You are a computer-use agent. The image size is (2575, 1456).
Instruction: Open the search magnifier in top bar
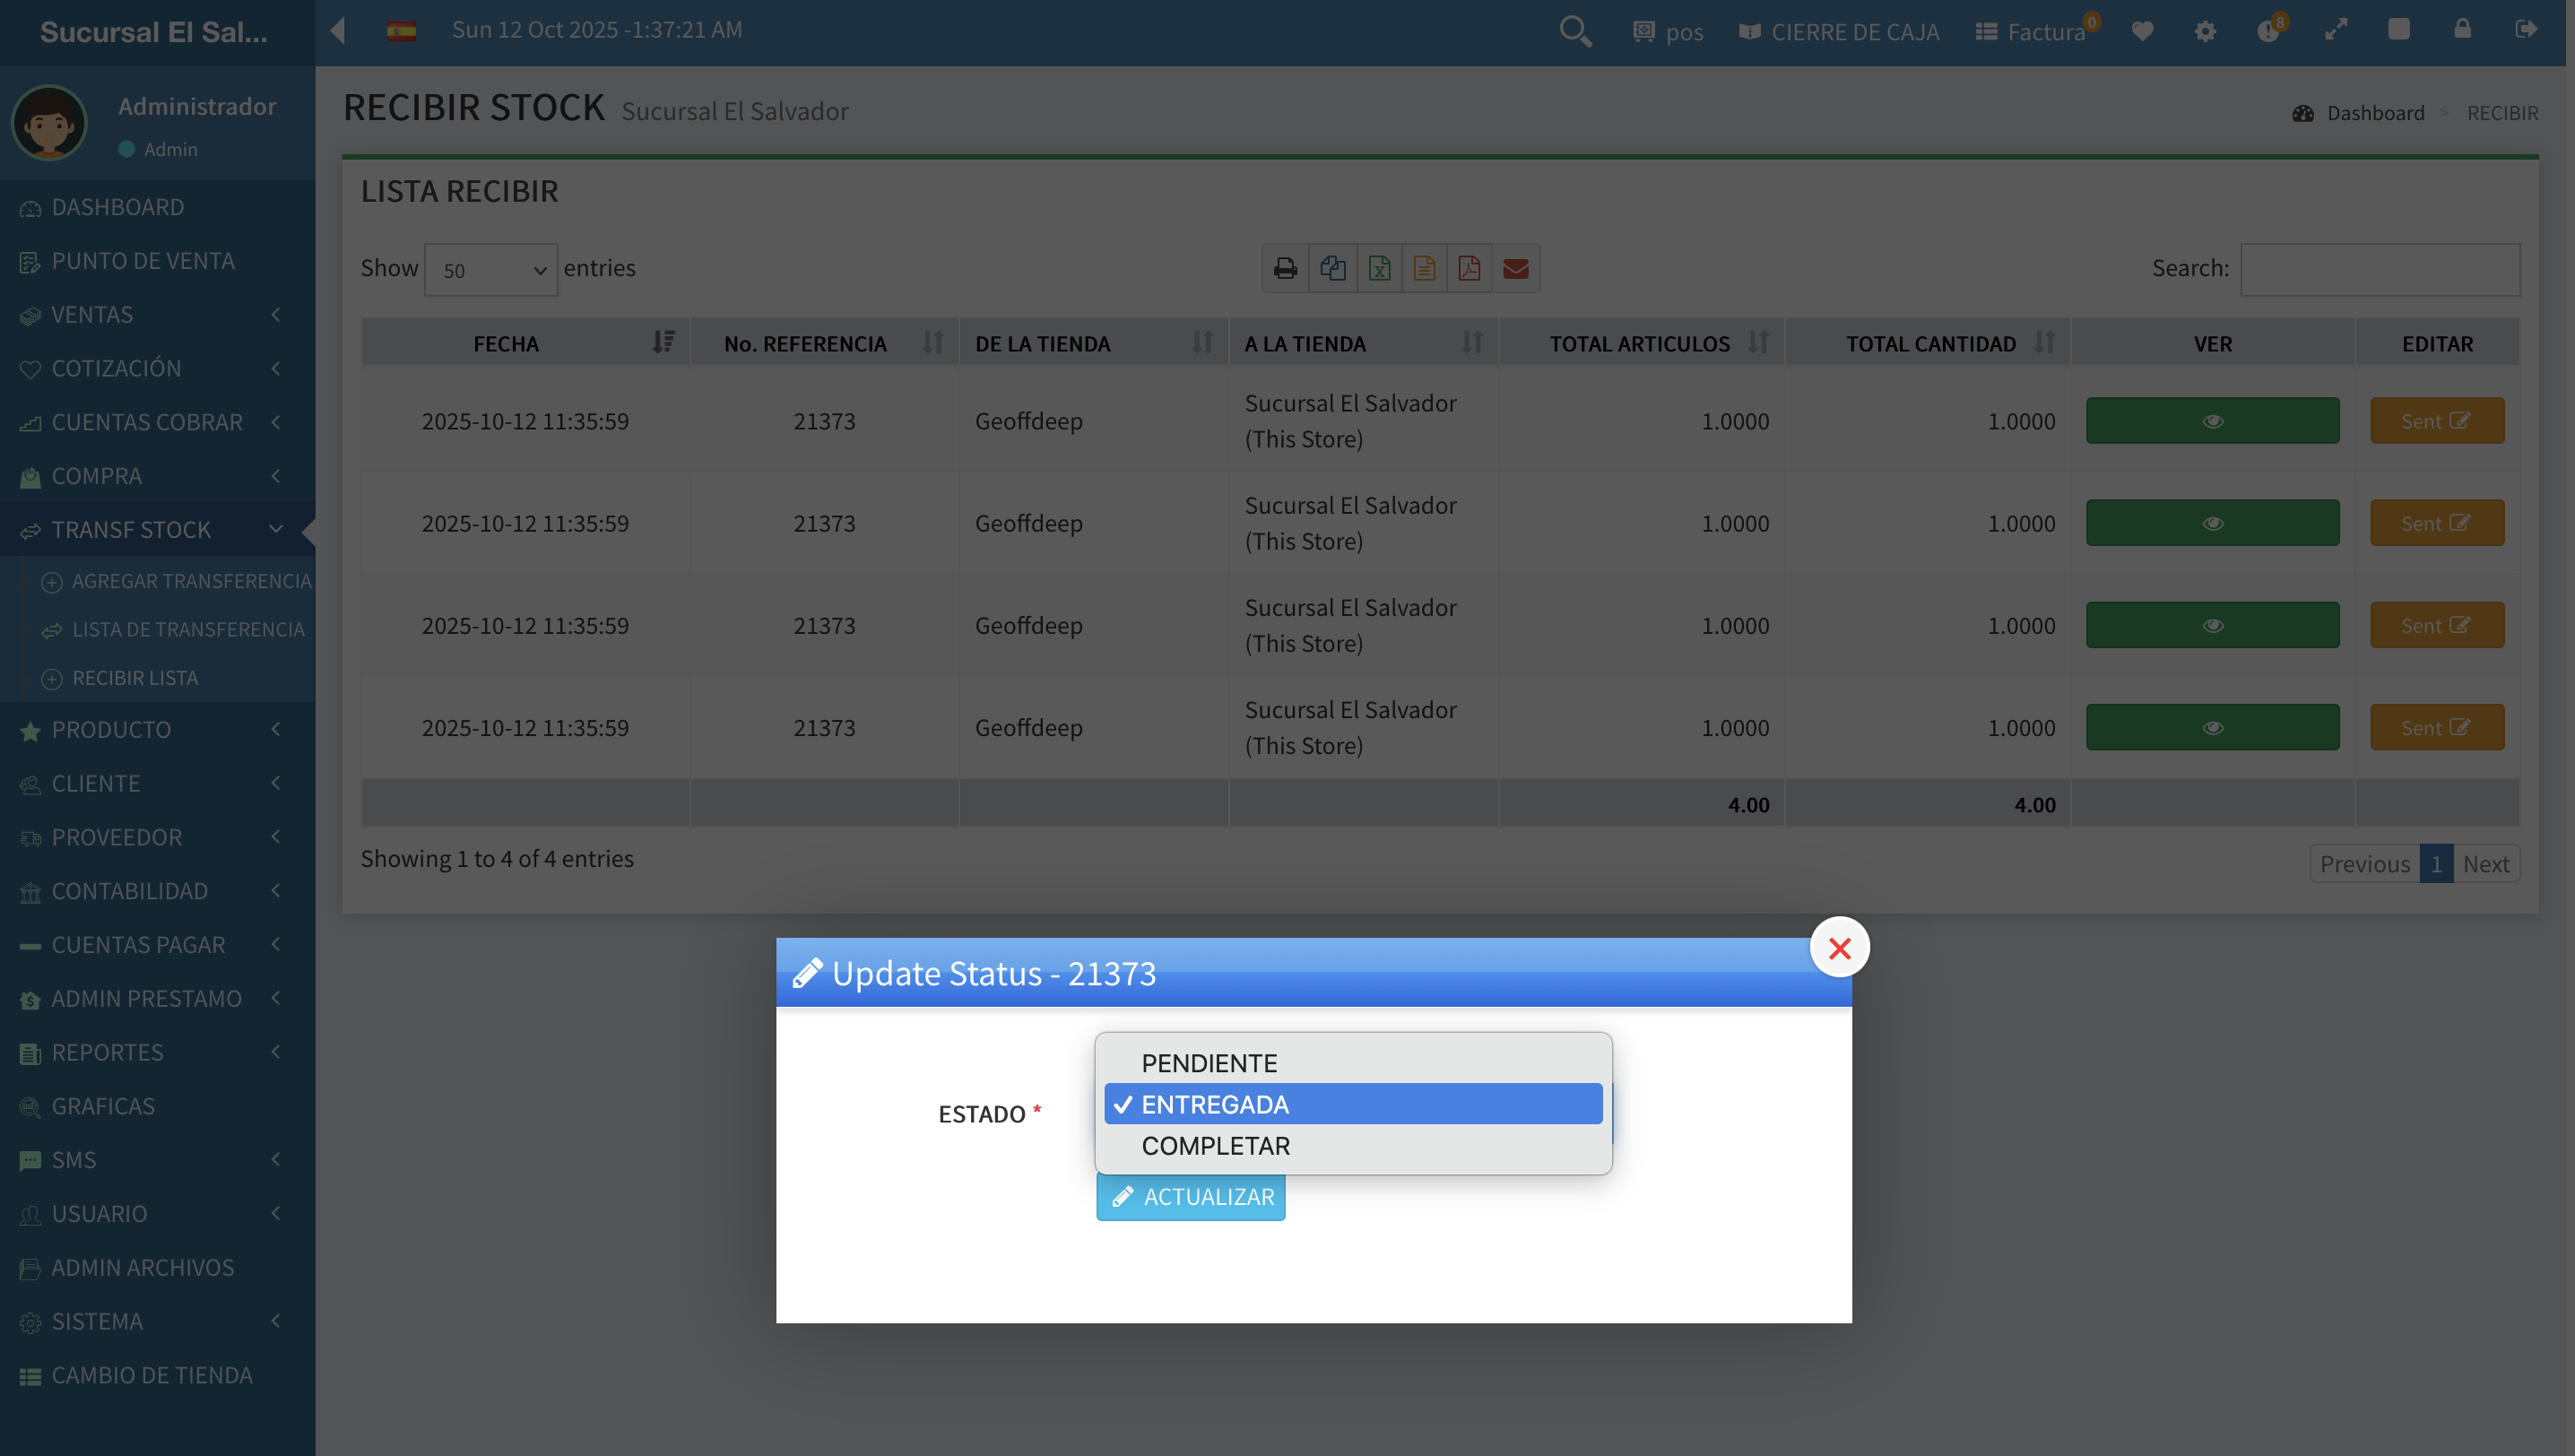click(x=1575, y=32)
